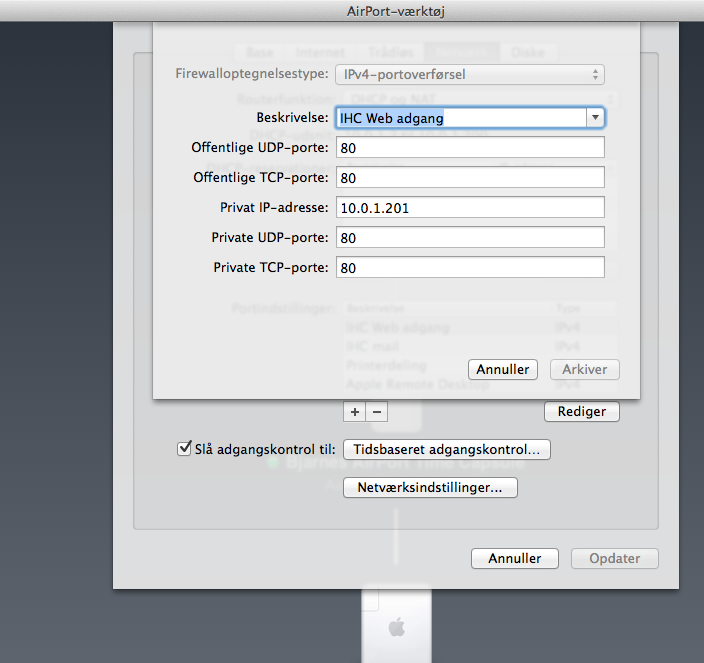Click the Beskrivelse text field
Viewport: 704px width, 663px height.
(x=461, y=118)
